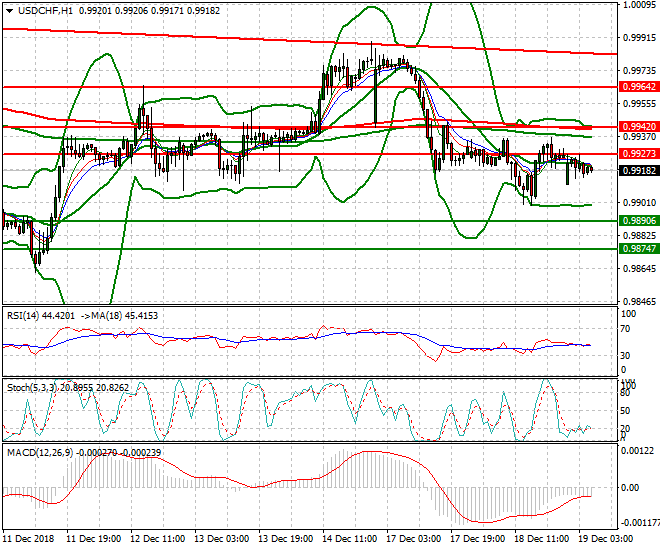
Task: Select the USDCHF,H1 chart title text
Action: pos(45,11)
